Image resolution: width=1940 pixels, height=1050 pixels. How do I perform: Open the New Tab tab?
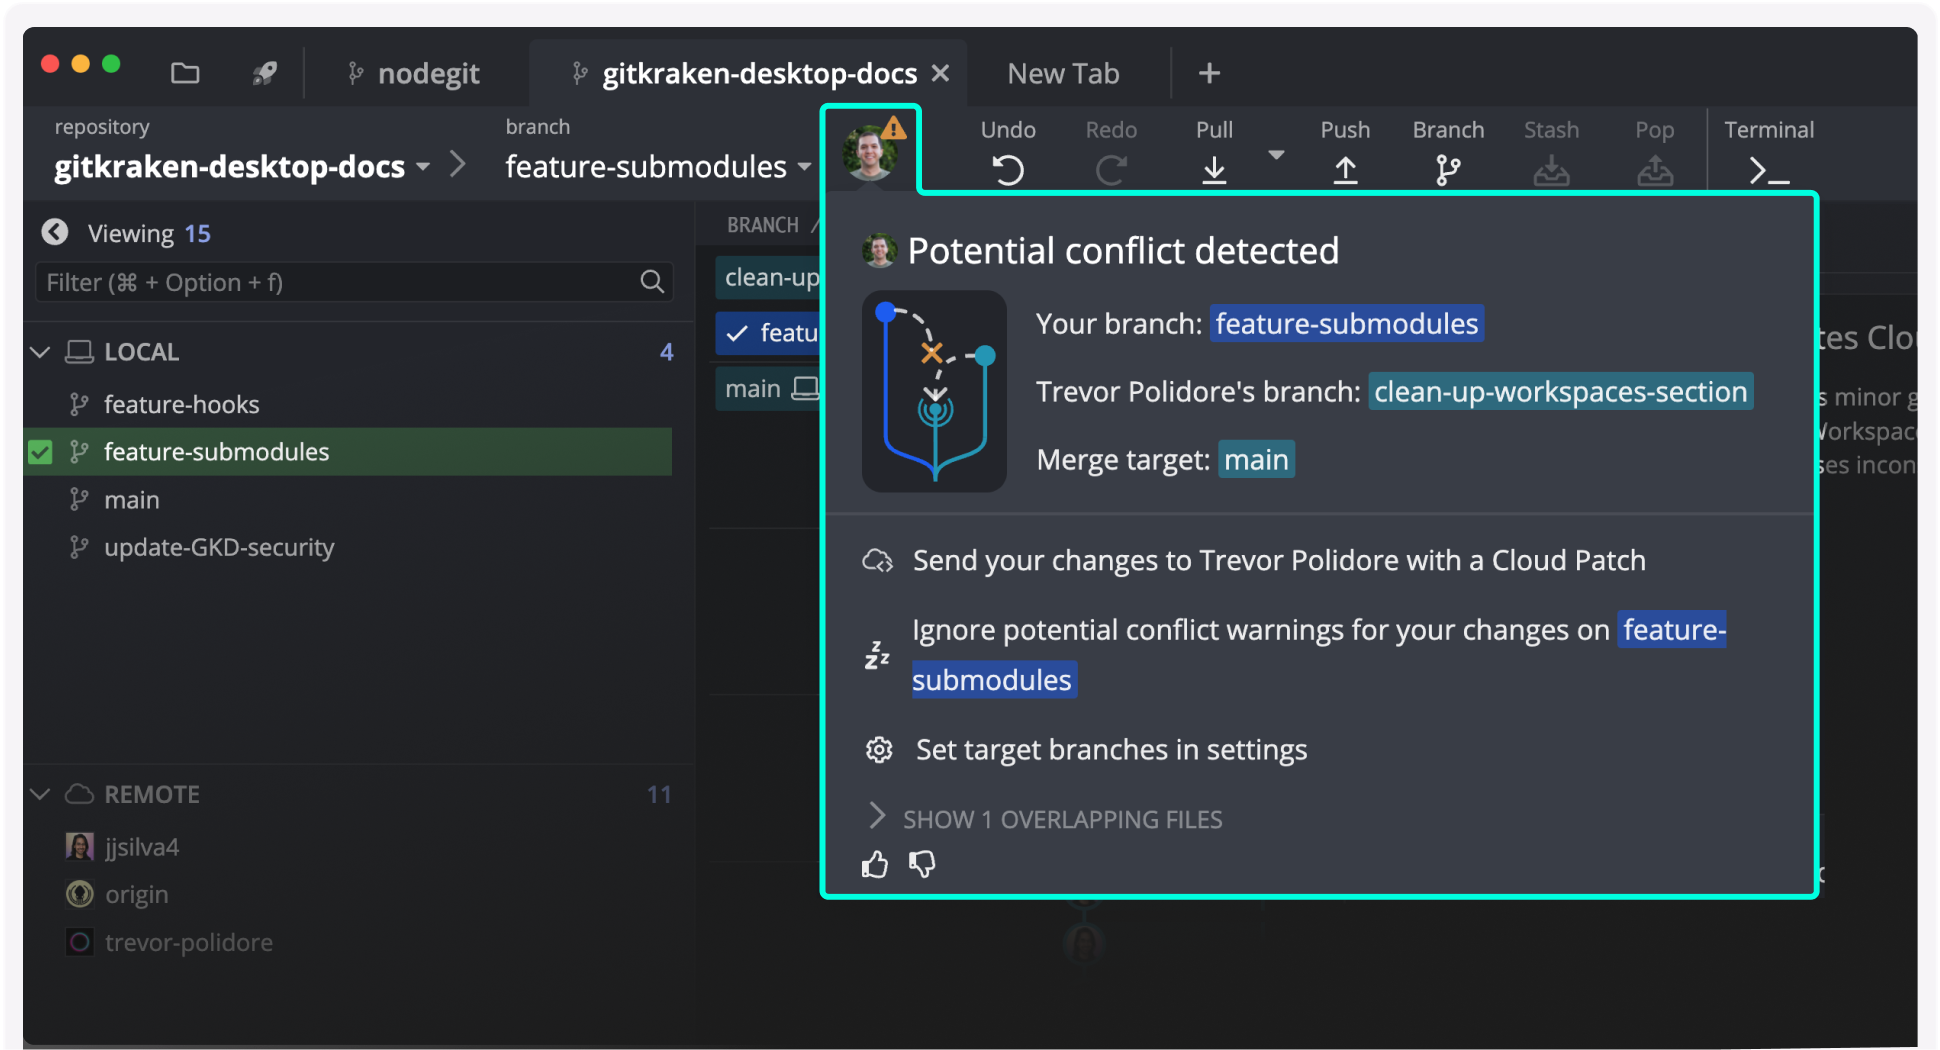click(x=1063, y=73)
